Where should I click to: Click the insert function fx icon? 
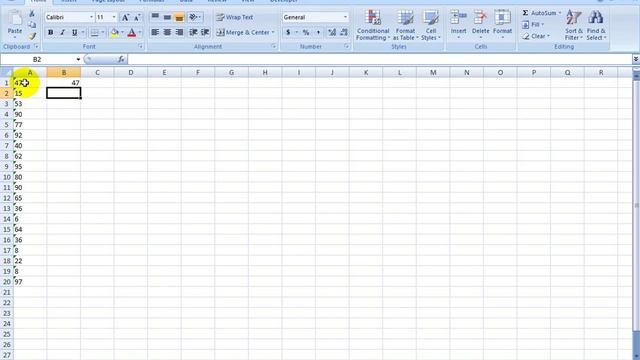tap(121, 59)
